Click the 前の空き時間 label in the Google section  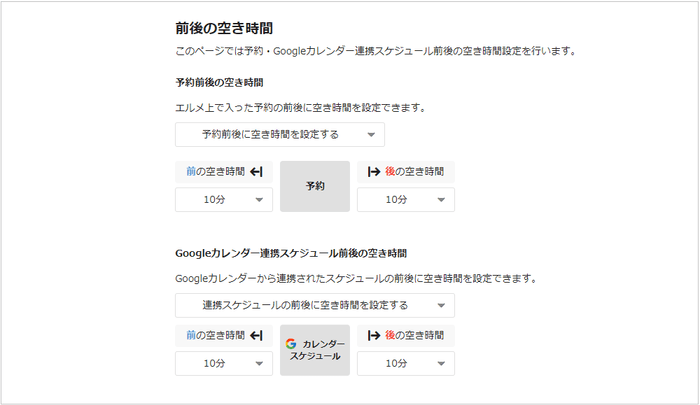tap(214, 336)
